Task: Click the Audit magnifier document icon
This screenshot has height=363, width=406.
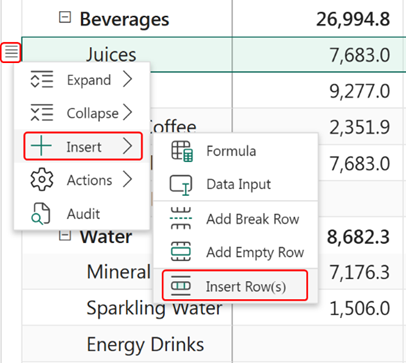Action: (41, 214)
